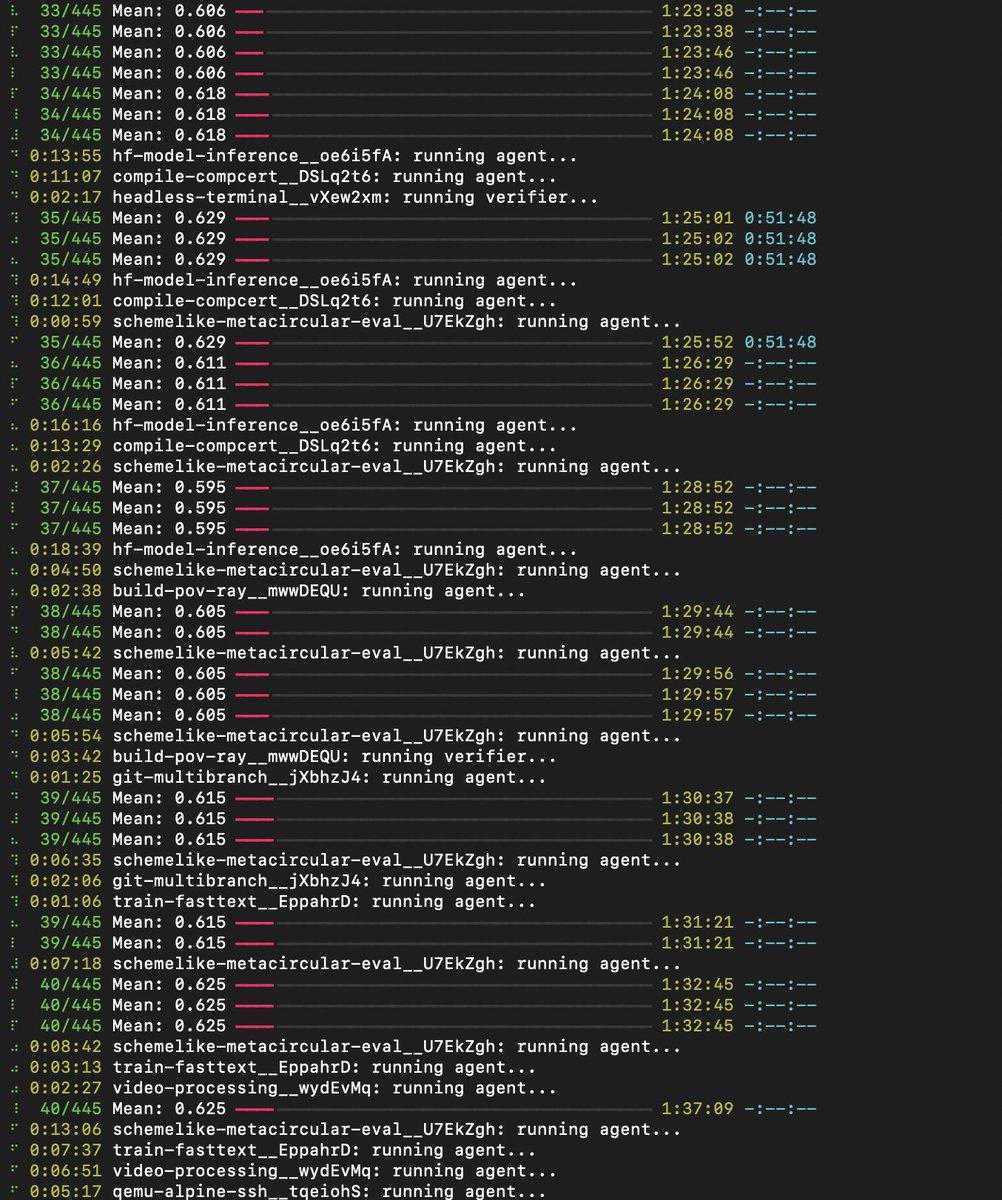The width and height of the screenshot is (1002, 1200).
Task: Click the video-processing row timed 0:02:27
Action: coord(283,1088)
